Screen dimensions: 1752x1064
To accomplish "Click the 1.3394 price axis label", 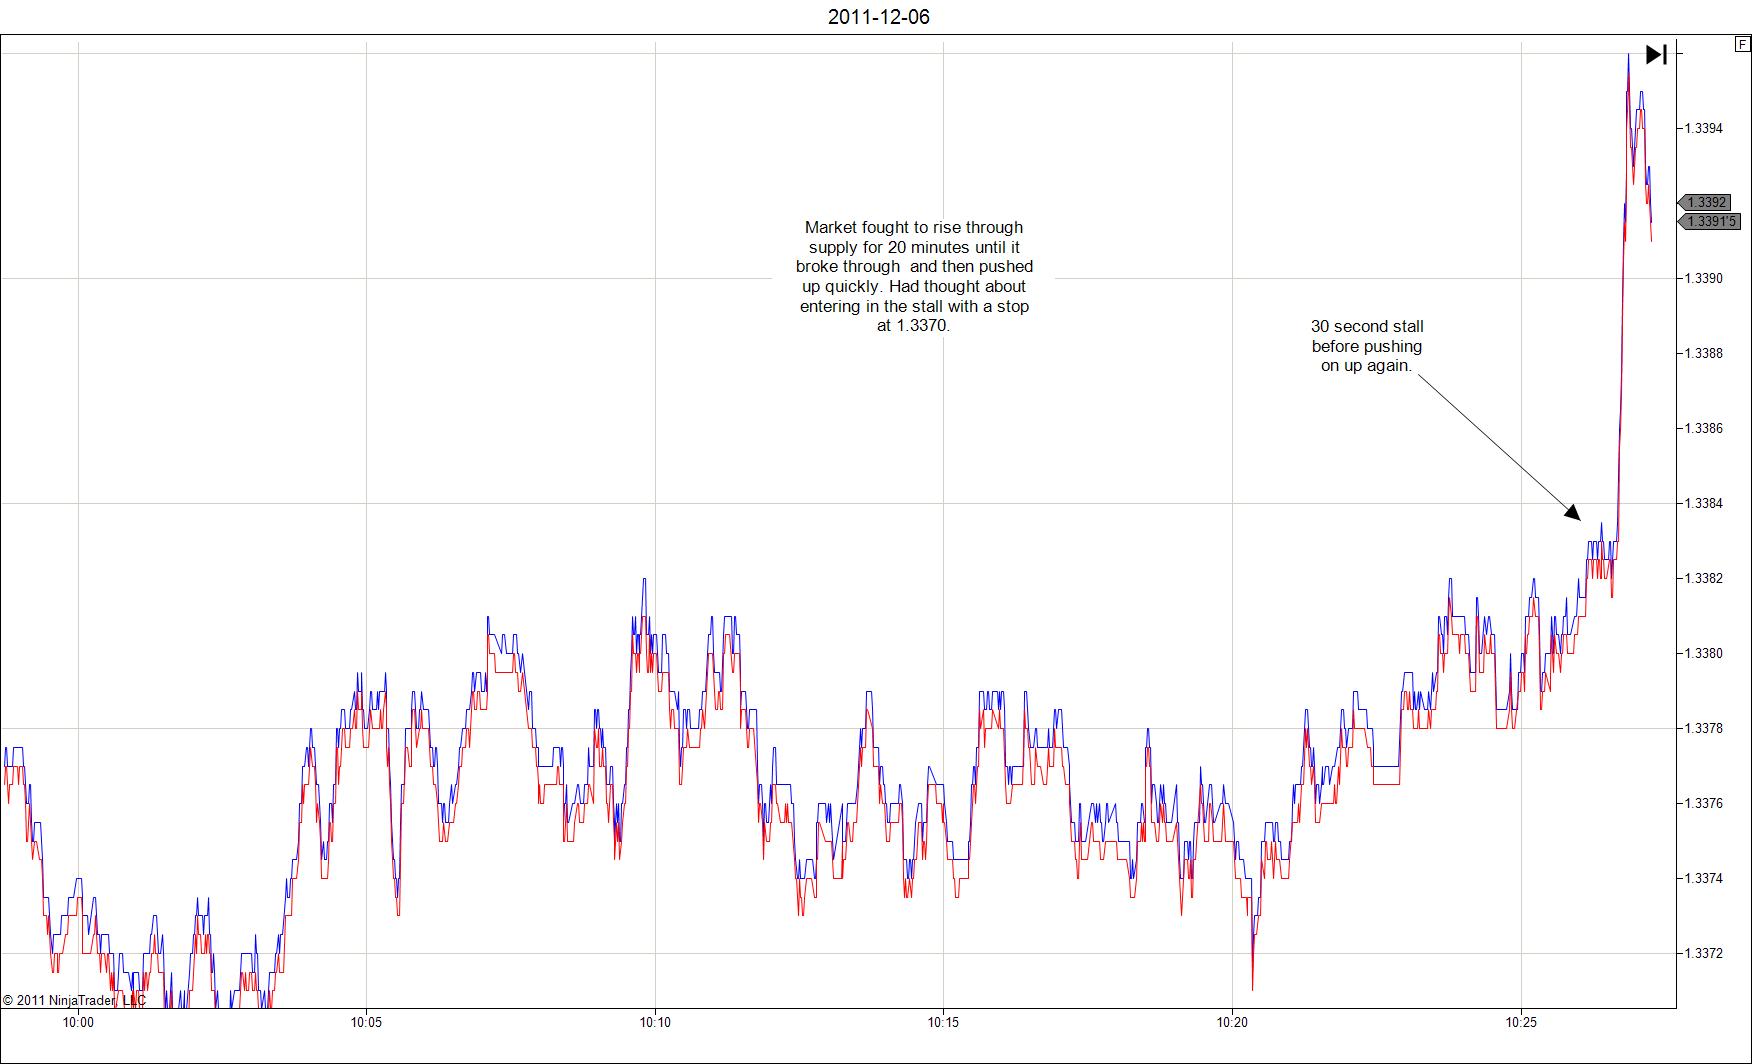I will click(1704, 128).
